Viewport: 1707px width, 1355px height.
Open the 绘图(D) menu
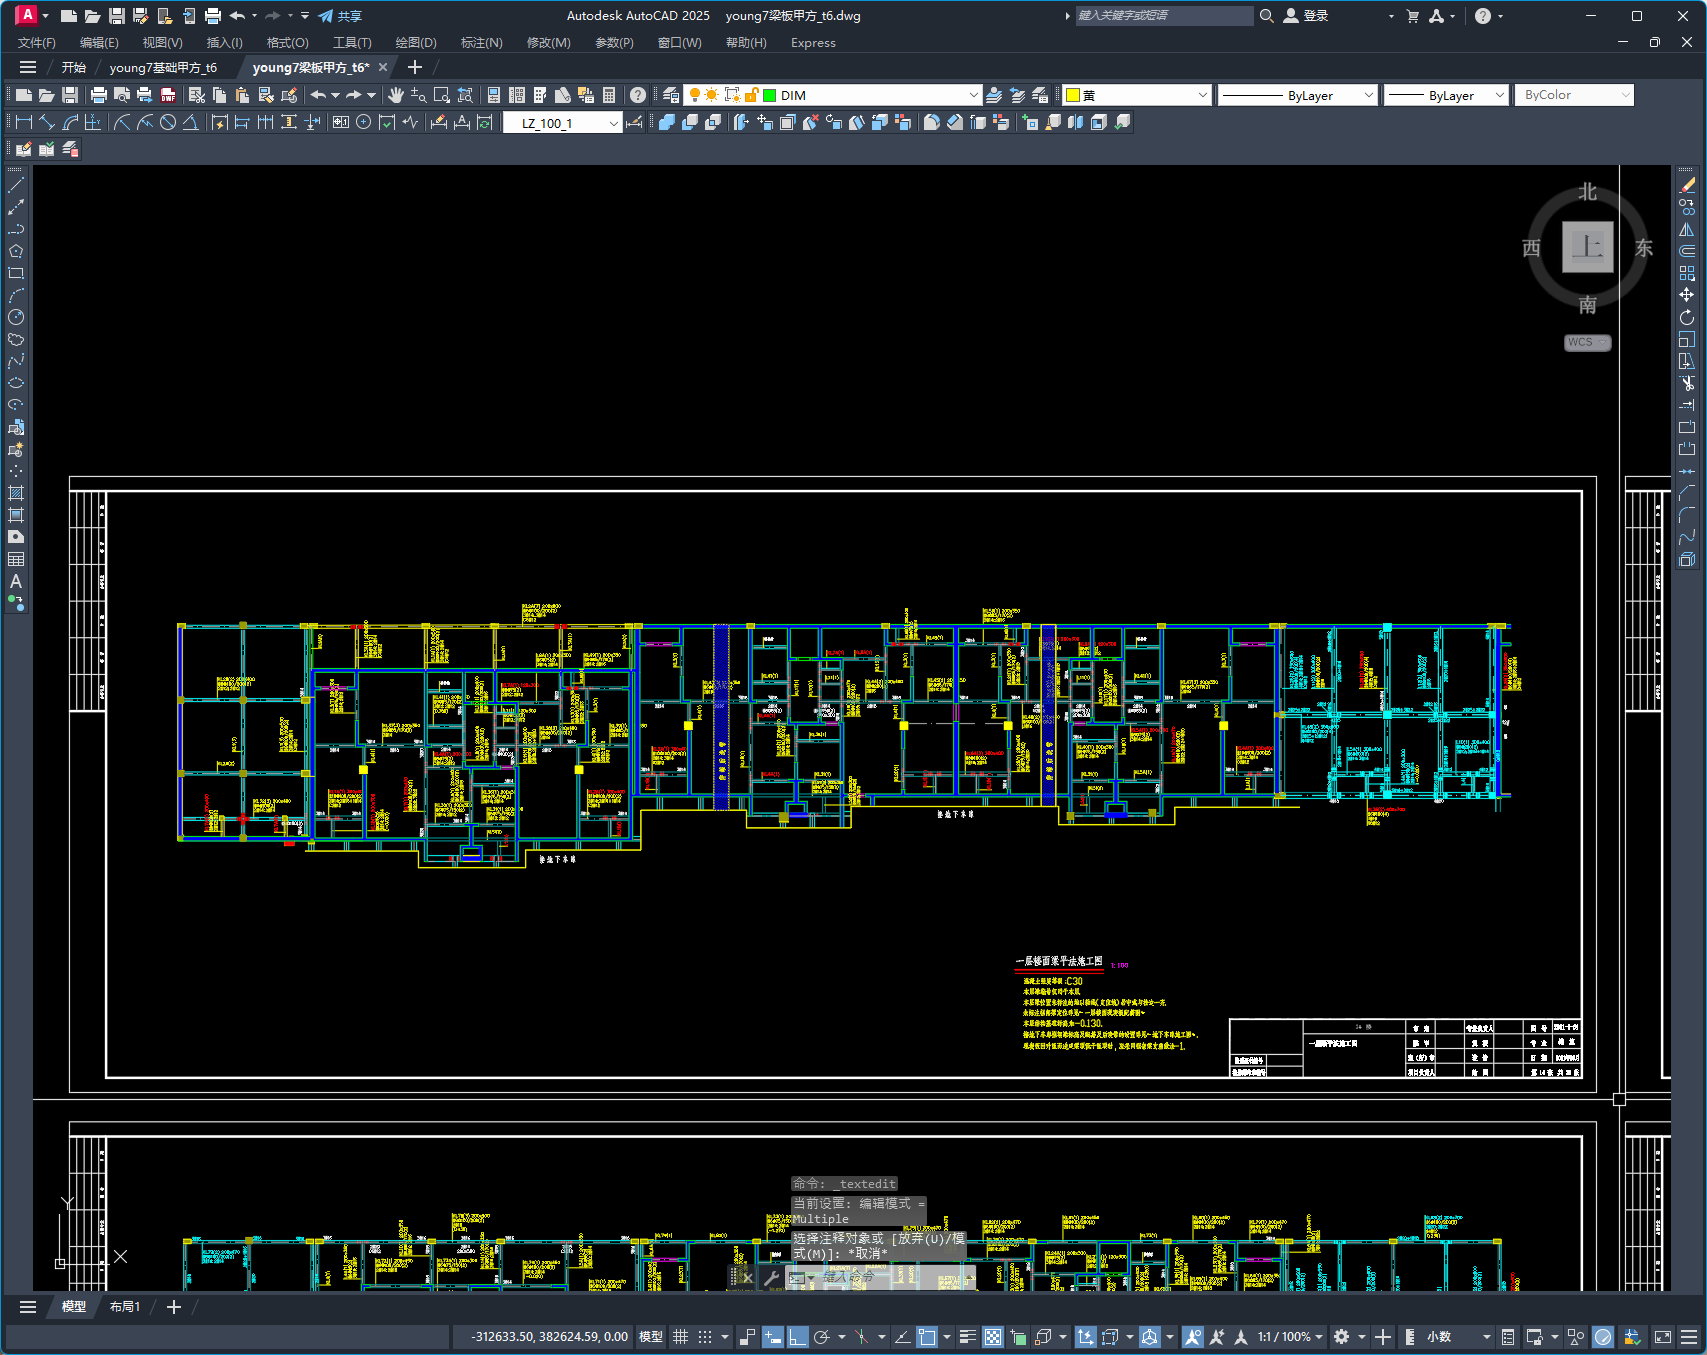(x=416, y=43)
